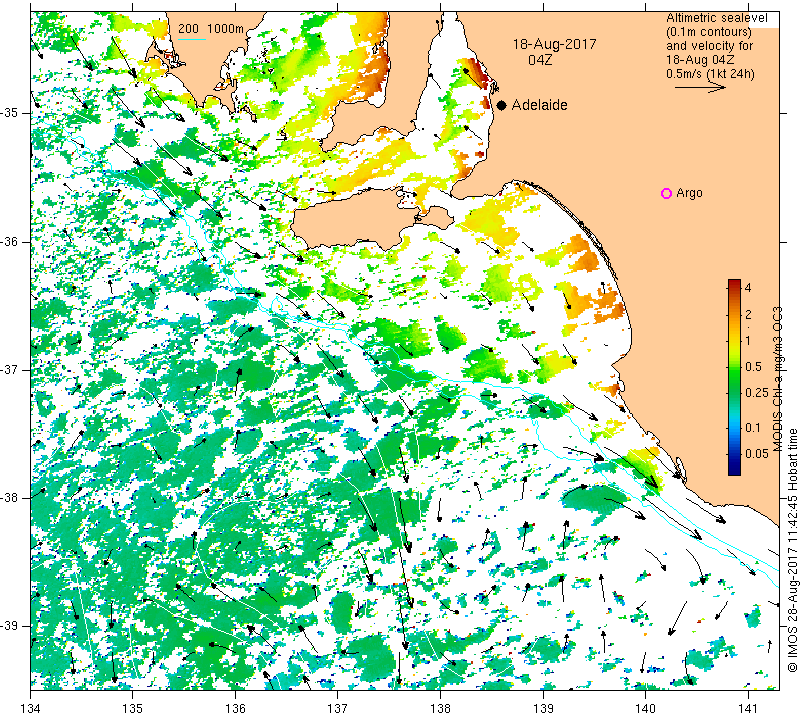Viewport: 800px width, 720px height.
Task: Click longitude axis label 139
Action: click(x=543, y=709)
